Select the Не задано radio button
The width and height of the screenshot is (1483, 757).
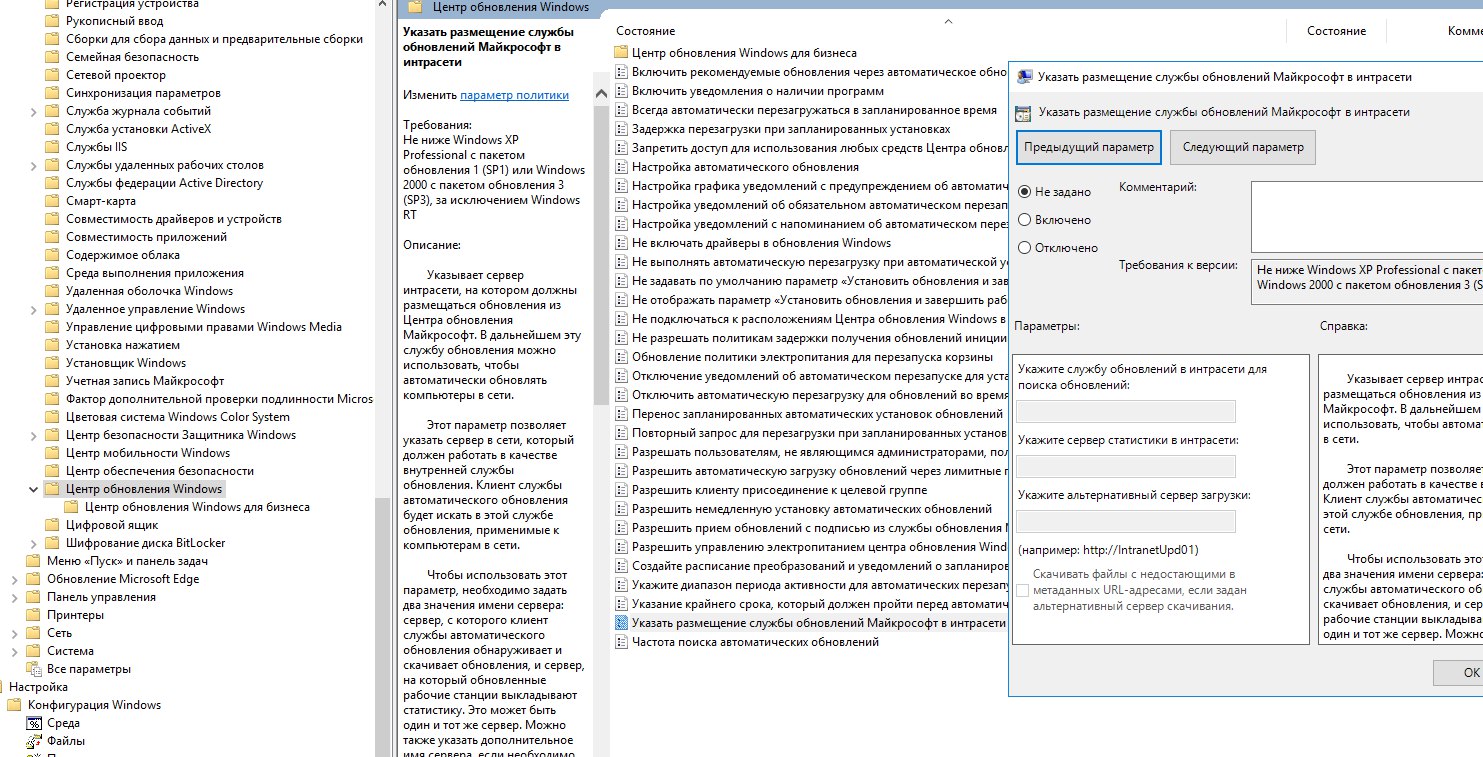coord(1024,192)
